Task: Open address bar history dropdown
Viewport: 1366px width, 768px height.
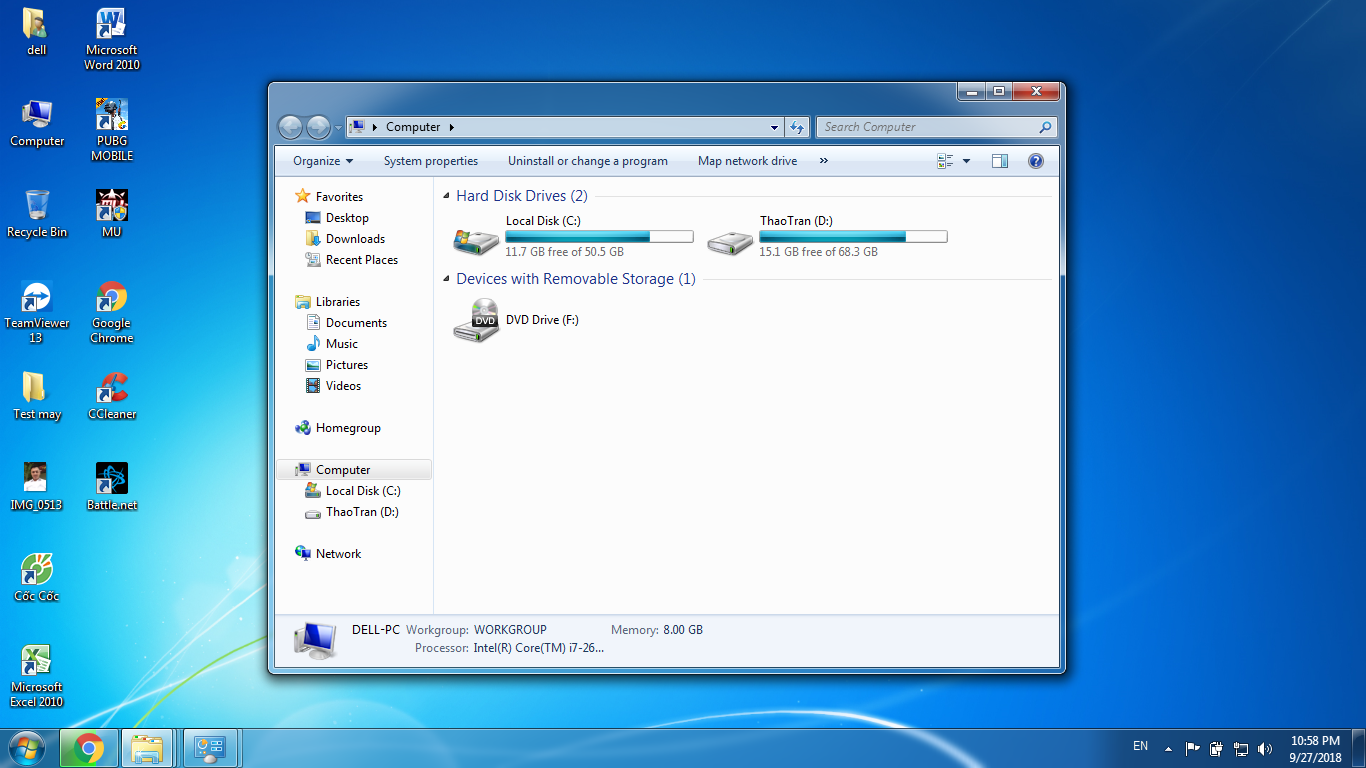Action: tap(774, 127)
